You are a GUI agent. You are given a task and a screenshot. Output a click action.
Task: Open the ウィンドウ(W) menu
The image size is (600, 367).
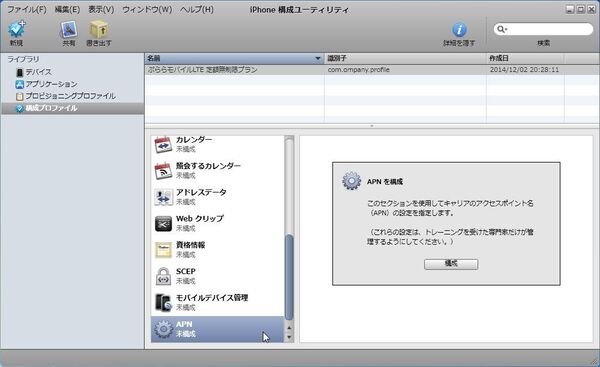coord(147,10)
